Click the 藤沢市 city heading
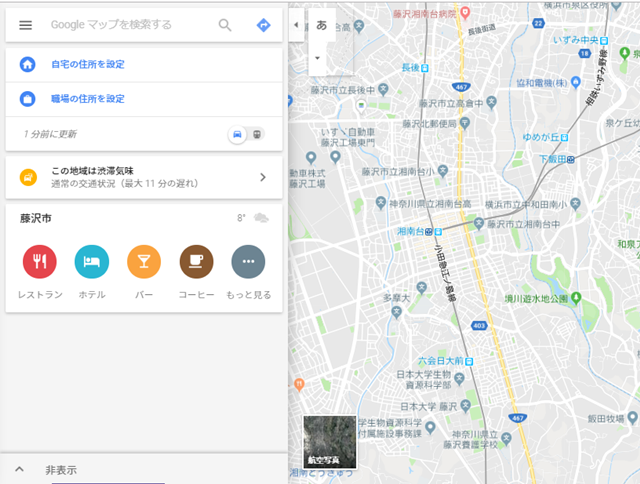 pyautogui.click(x=36, y=218)
